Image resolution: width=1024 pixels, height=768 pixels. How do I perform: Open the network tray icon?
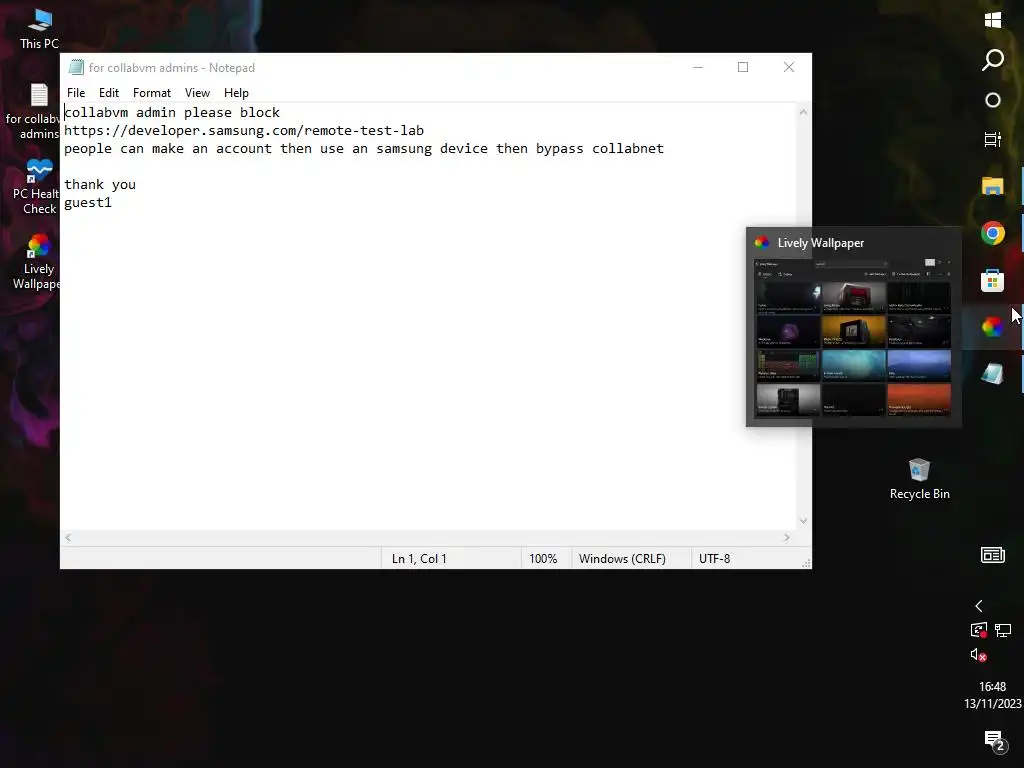pos(1003,630)
